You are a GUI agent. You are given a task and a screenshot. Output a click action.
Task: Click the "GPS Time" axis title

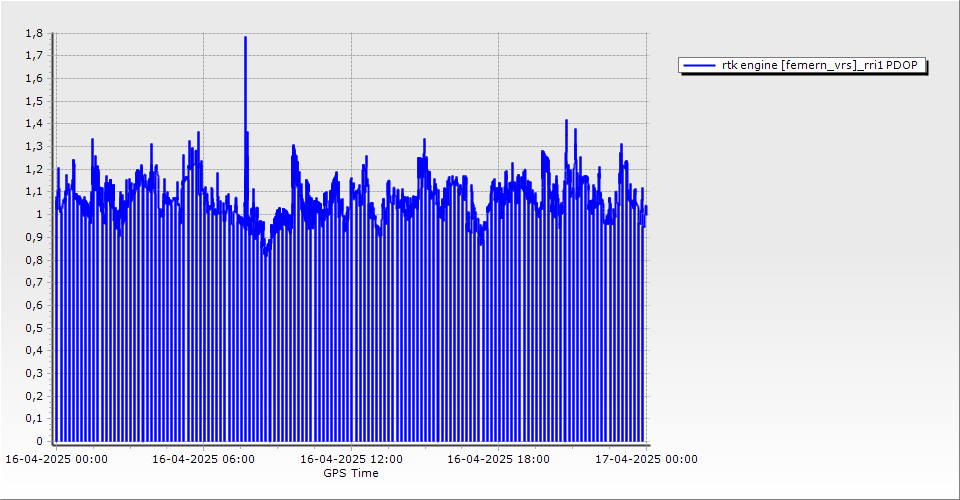click(350, 473)
